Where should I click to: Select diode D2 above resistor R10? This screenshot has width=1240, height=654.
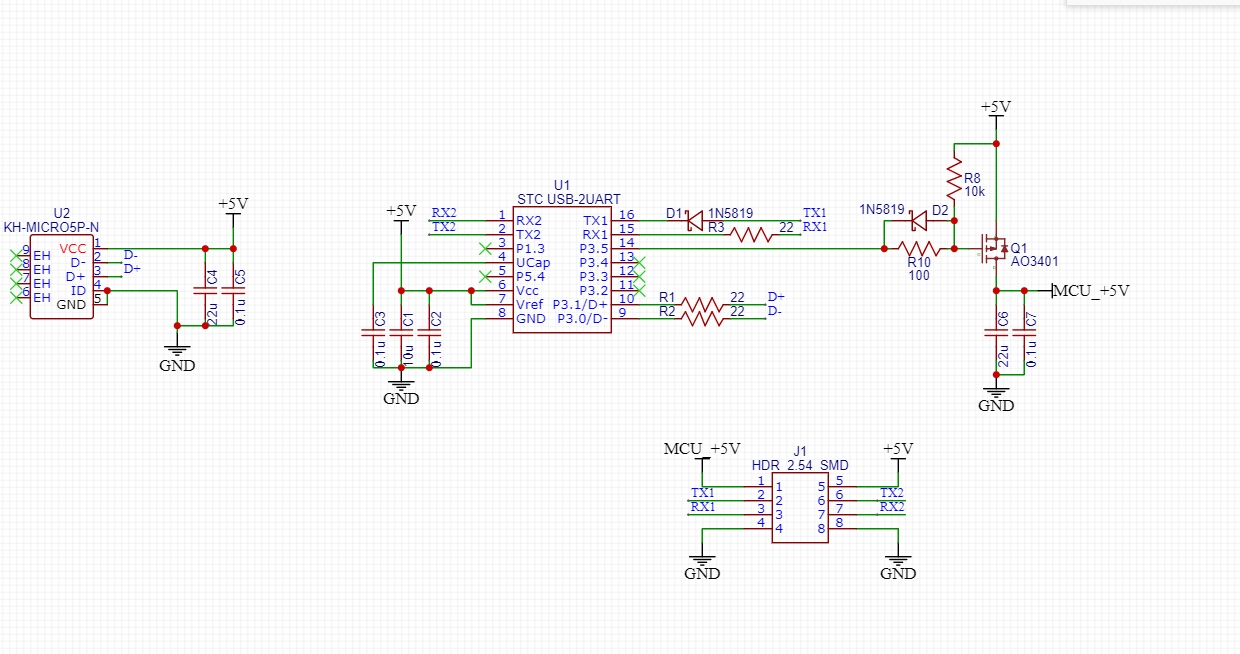click(x=920, y=220)
